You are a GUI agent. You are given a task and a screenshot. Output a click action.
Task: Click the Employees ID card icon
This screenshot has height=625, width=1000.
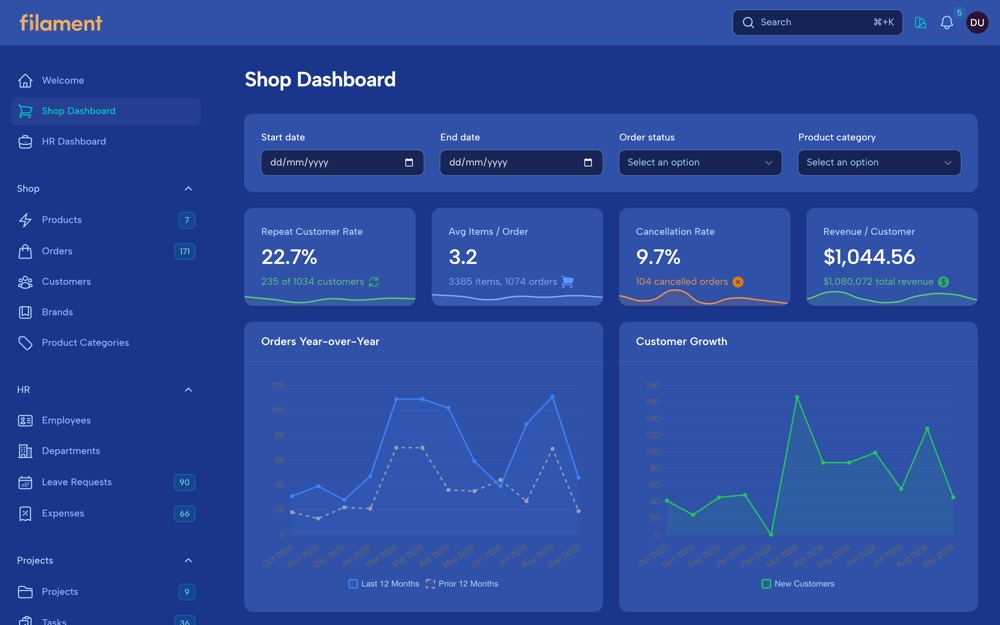click(x=25, y=420)
